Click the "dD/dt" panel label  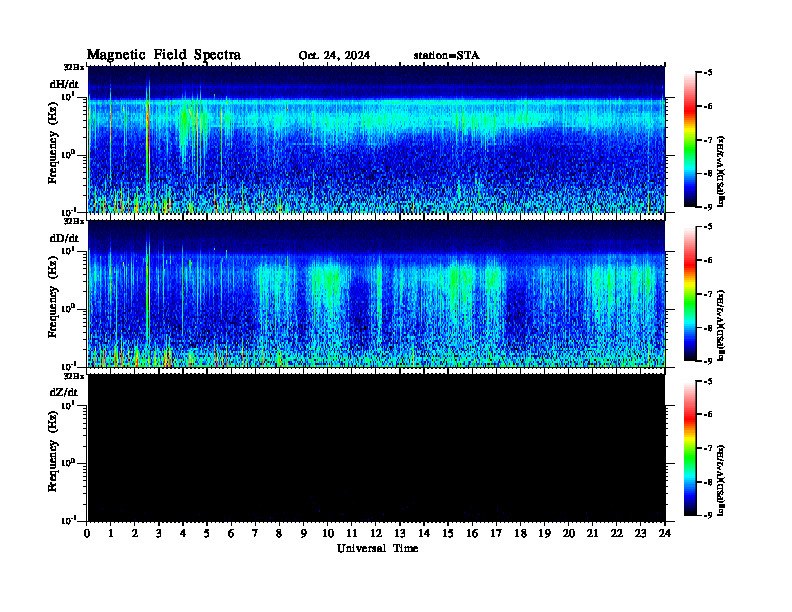64,238
